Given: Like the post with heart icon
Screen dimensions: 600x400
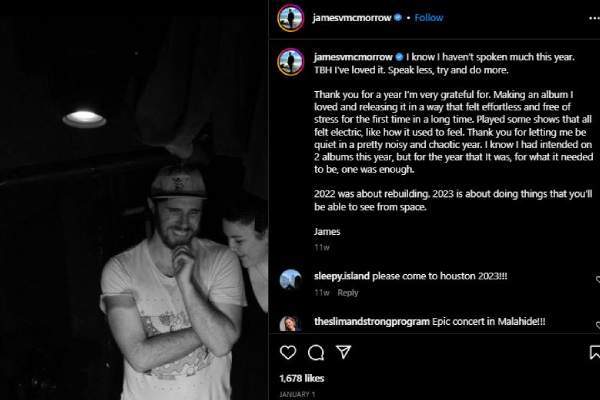Looking at the screenshot, I should (x=288, y=352).
